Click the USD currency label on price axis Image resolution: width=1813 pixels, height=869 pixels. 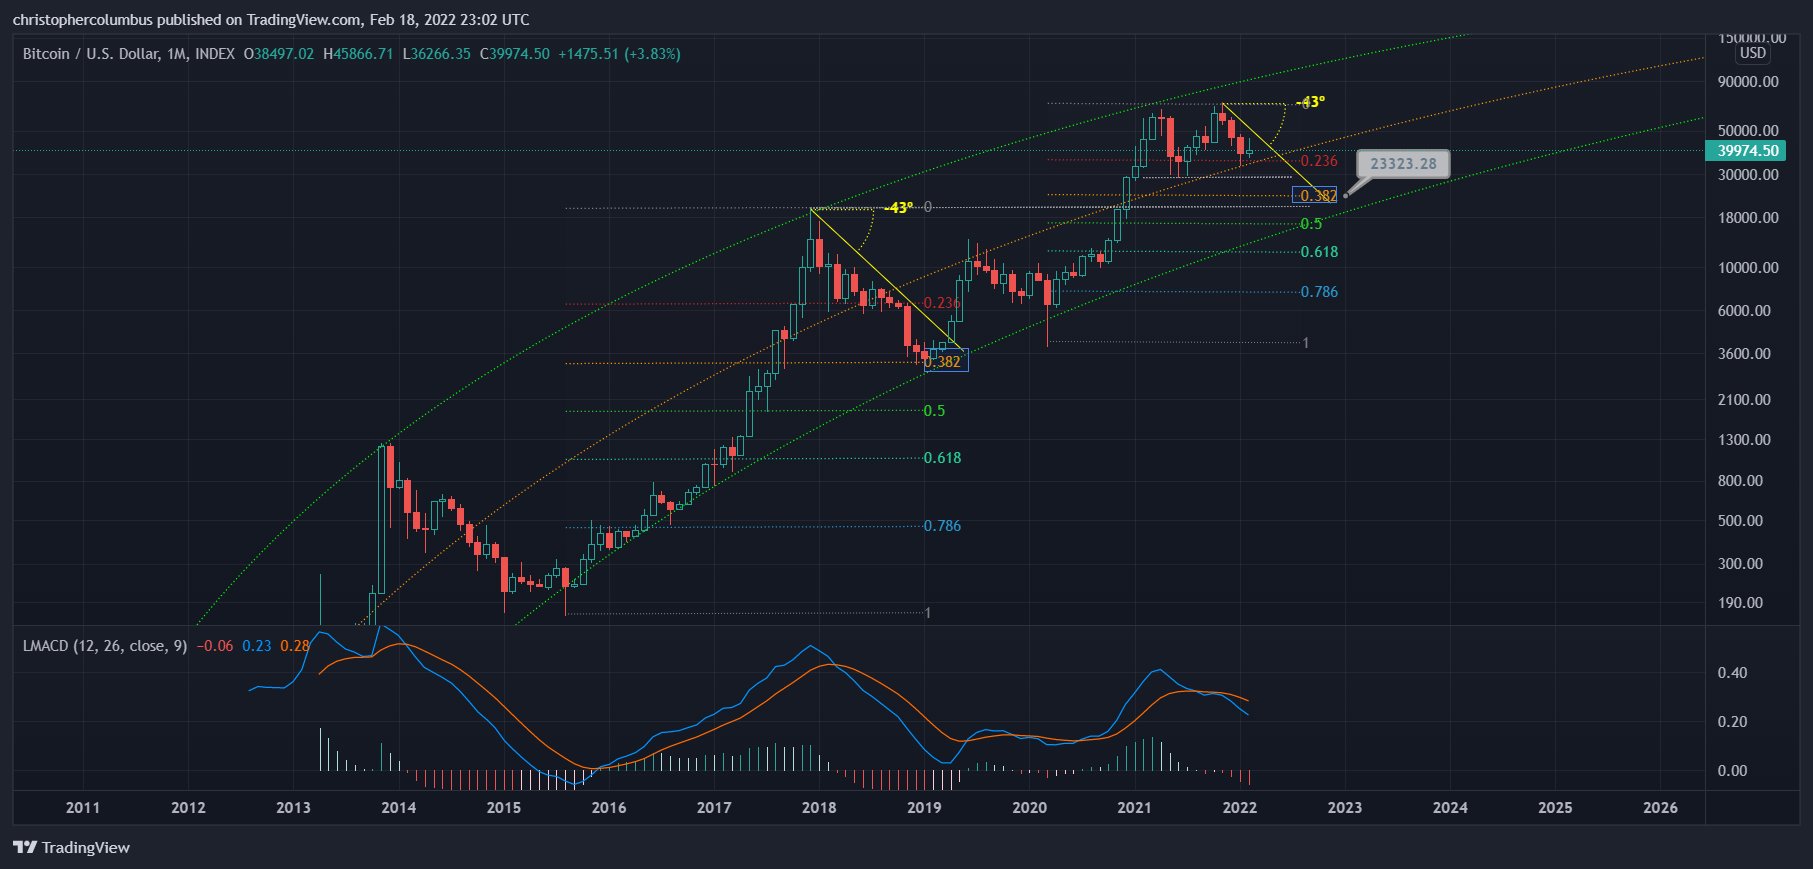coord(1752,54)
